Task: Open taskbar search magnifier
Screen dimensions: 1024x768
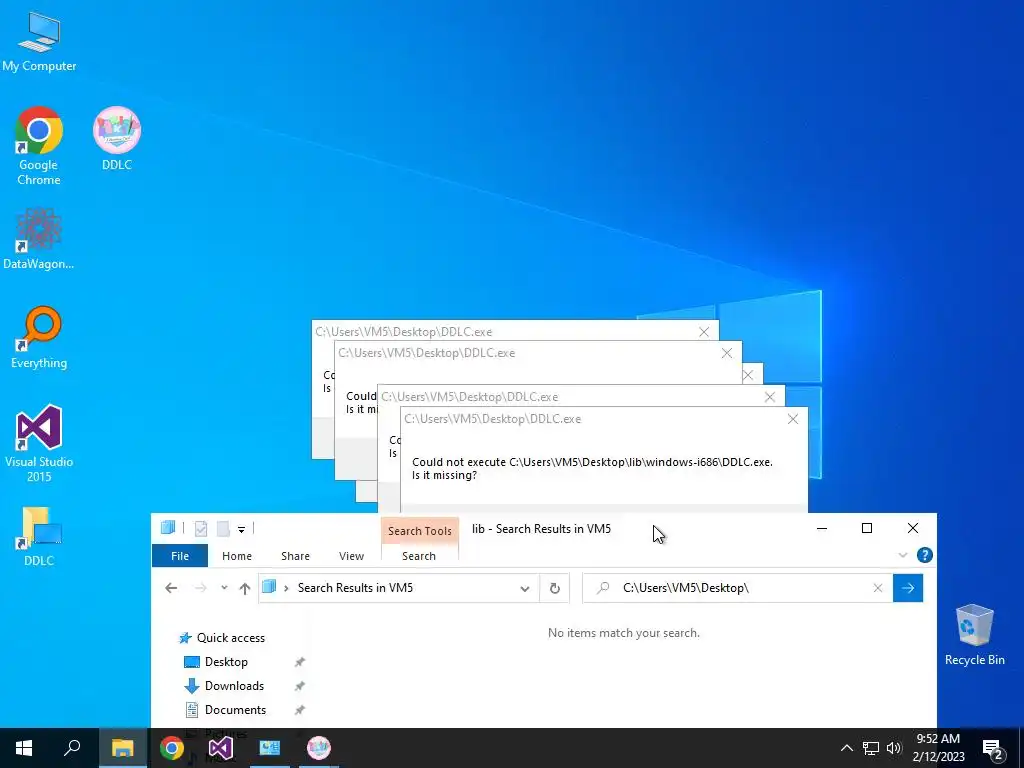Action: point(72,748)
